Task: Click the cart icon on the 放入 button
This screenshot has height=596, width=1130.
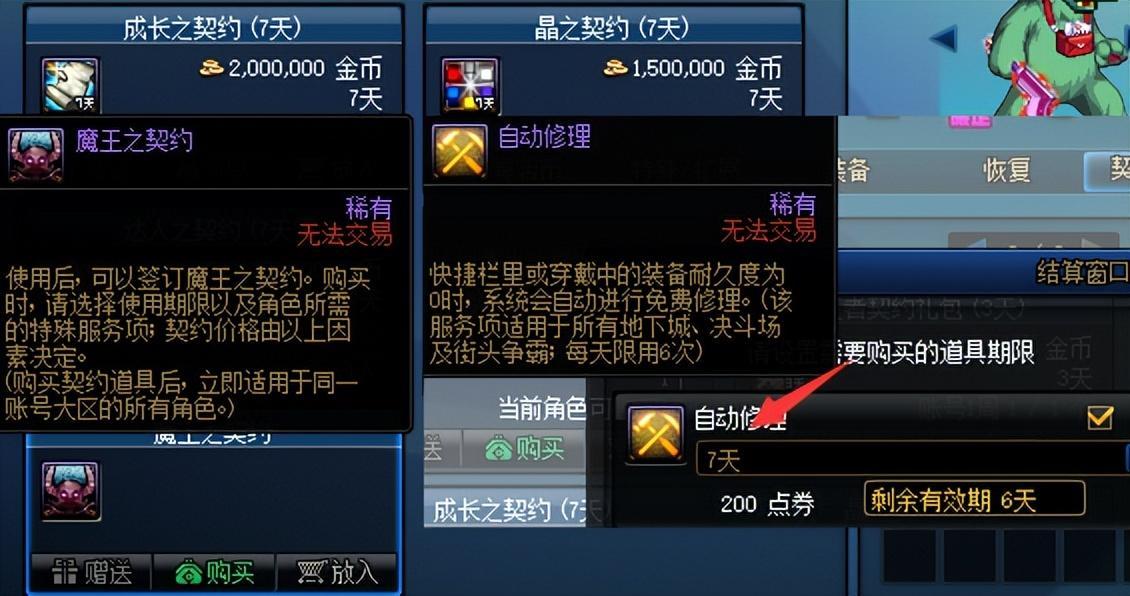Action: click(x=312, y=573)
